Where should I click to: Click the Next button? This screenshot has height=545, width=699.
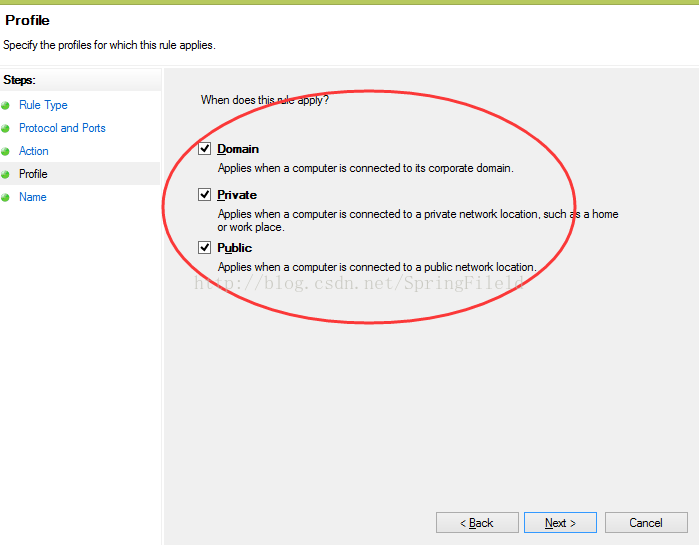[560, 522]
